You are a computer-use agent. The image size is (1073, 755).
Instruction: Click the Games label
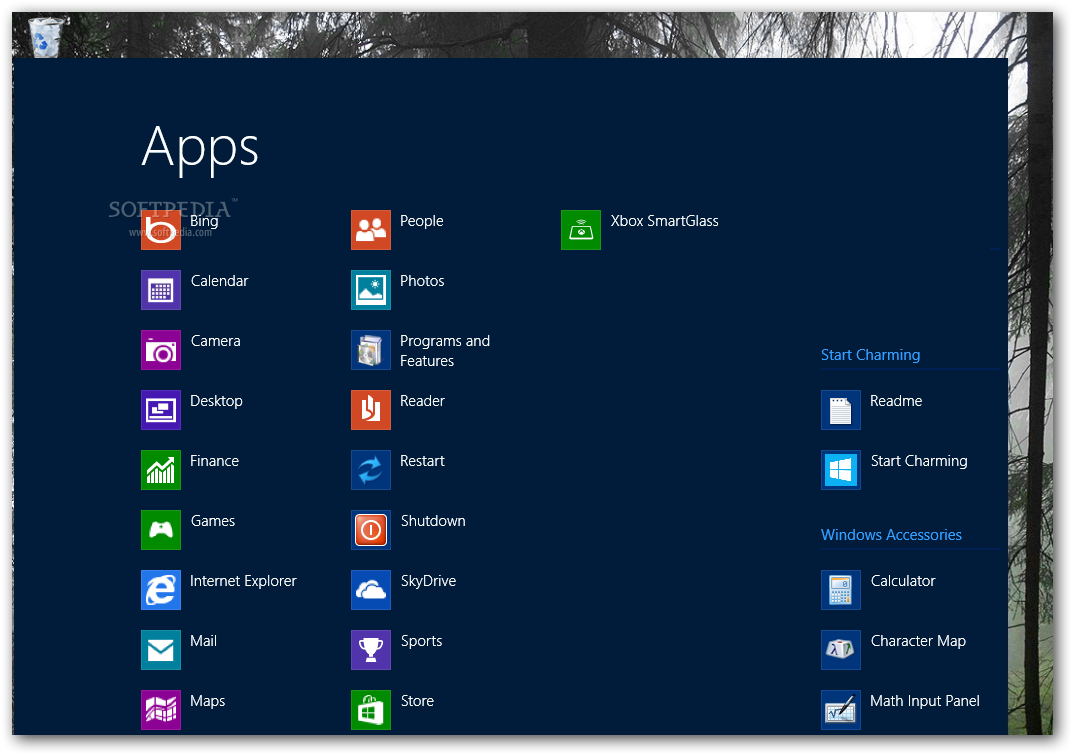[x=213, y=521]
